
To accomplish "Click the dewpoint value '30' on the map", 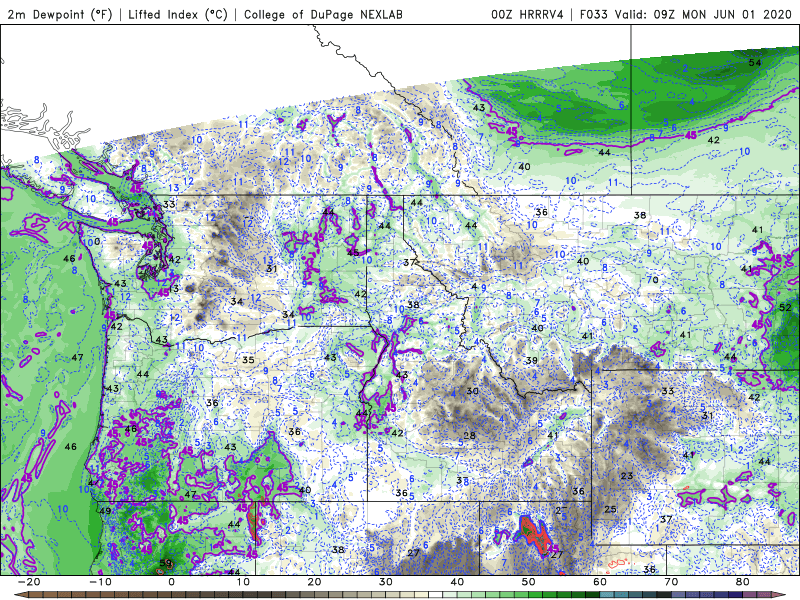I will point(472,391).
